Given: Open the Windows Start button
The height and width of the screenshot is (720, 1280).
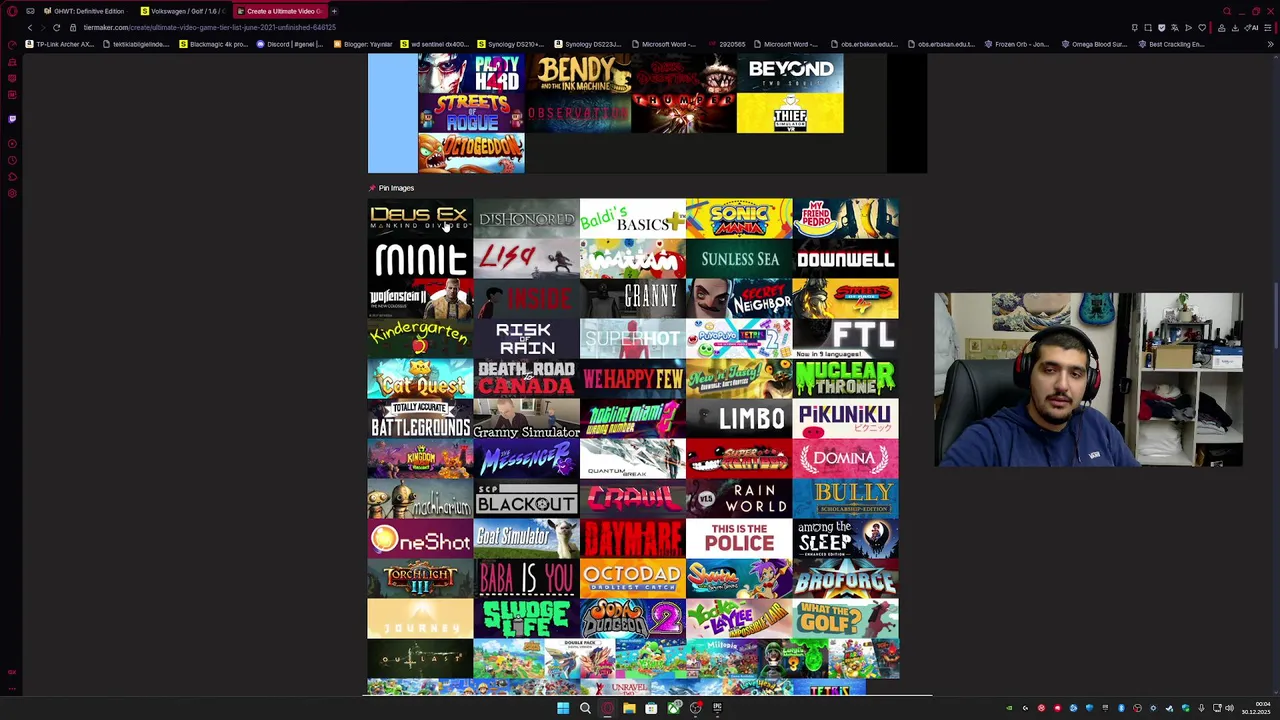Looking at the screenshot, I should [563, 708].
